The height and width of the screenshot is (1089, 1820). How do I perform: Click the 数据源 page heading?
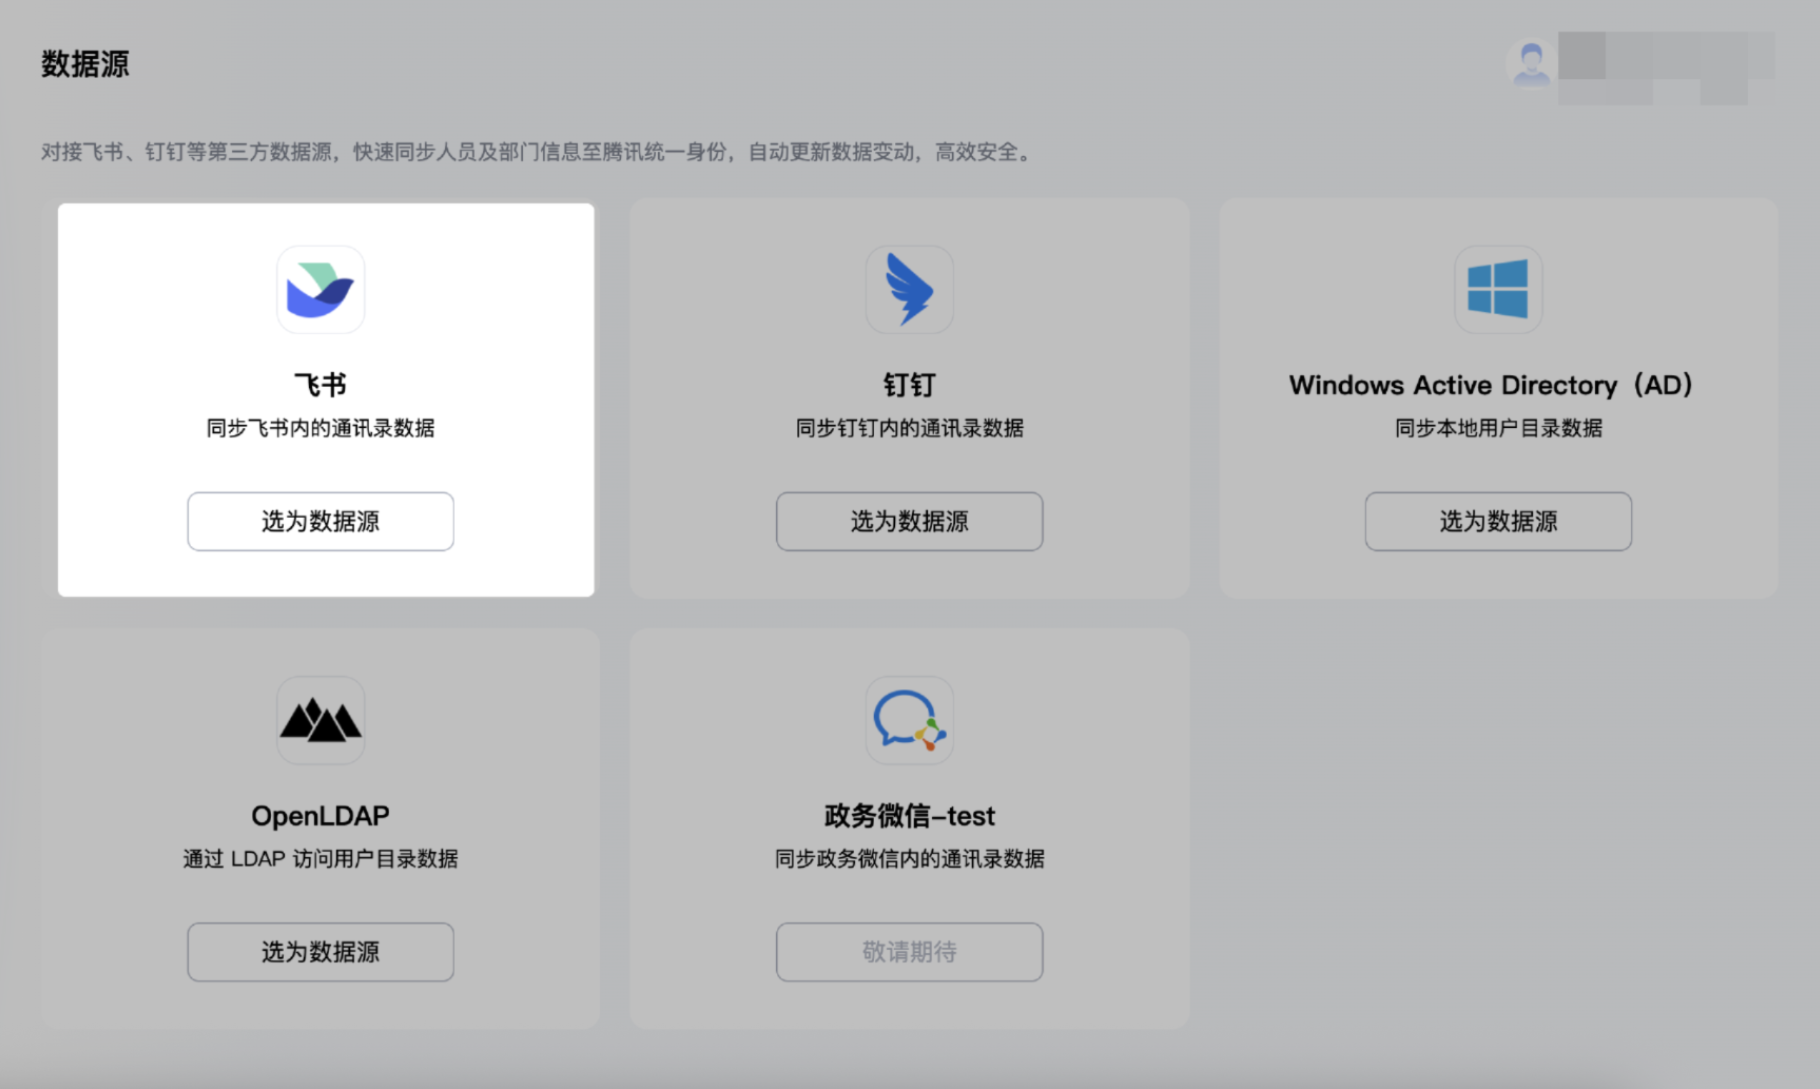coord(85,64)
